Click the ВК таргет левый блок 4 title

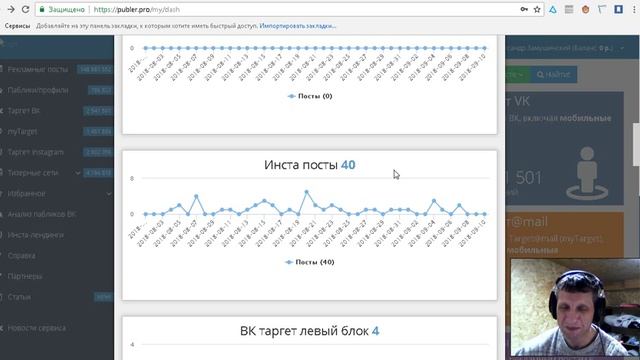coord(309,331)
